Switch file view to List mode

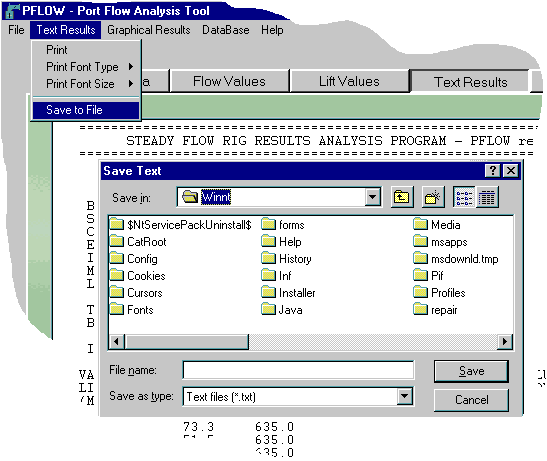pos(464,197)
